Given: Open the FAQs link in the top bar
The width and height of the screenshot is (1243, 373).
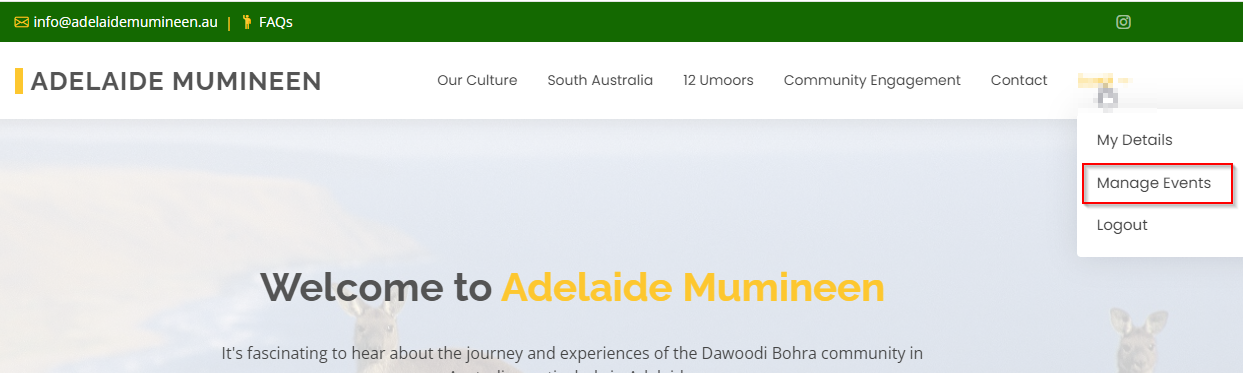Looking at the screenshot, I should (275, 22).
